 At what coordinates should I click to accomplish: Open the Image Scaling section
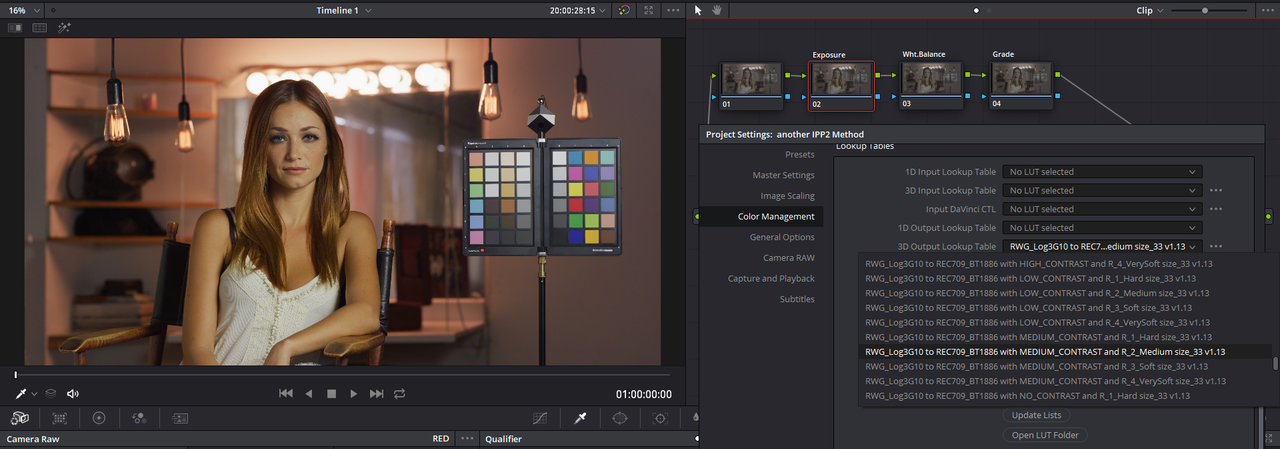pos(787,196)
